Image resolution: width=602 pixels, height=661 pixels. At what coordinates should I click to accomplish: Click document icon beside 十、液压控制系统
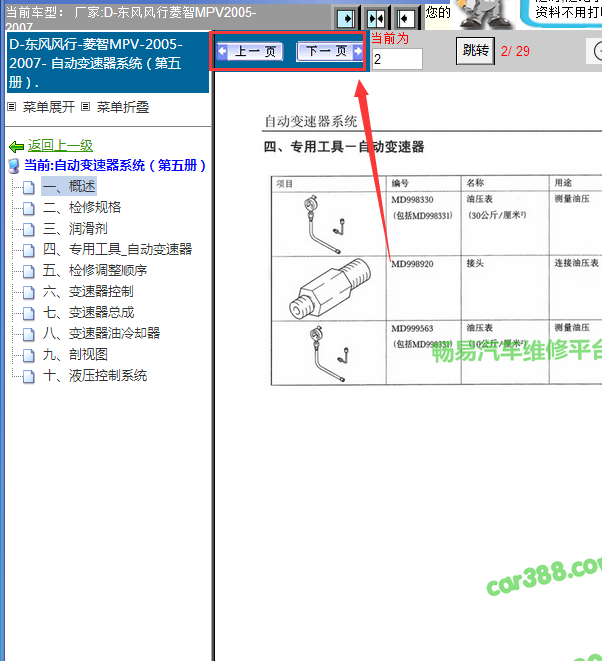[x=29, y=377]
